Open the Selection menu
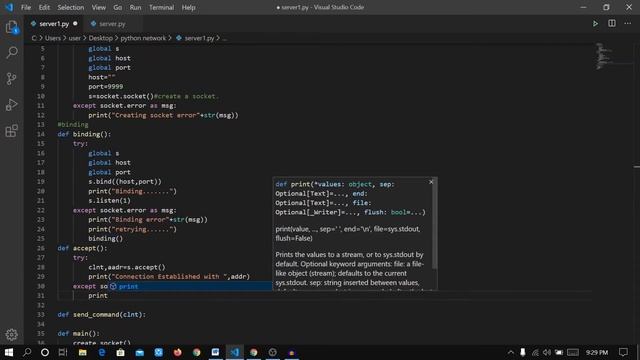 pyautogui.click(x=71, y=7)
